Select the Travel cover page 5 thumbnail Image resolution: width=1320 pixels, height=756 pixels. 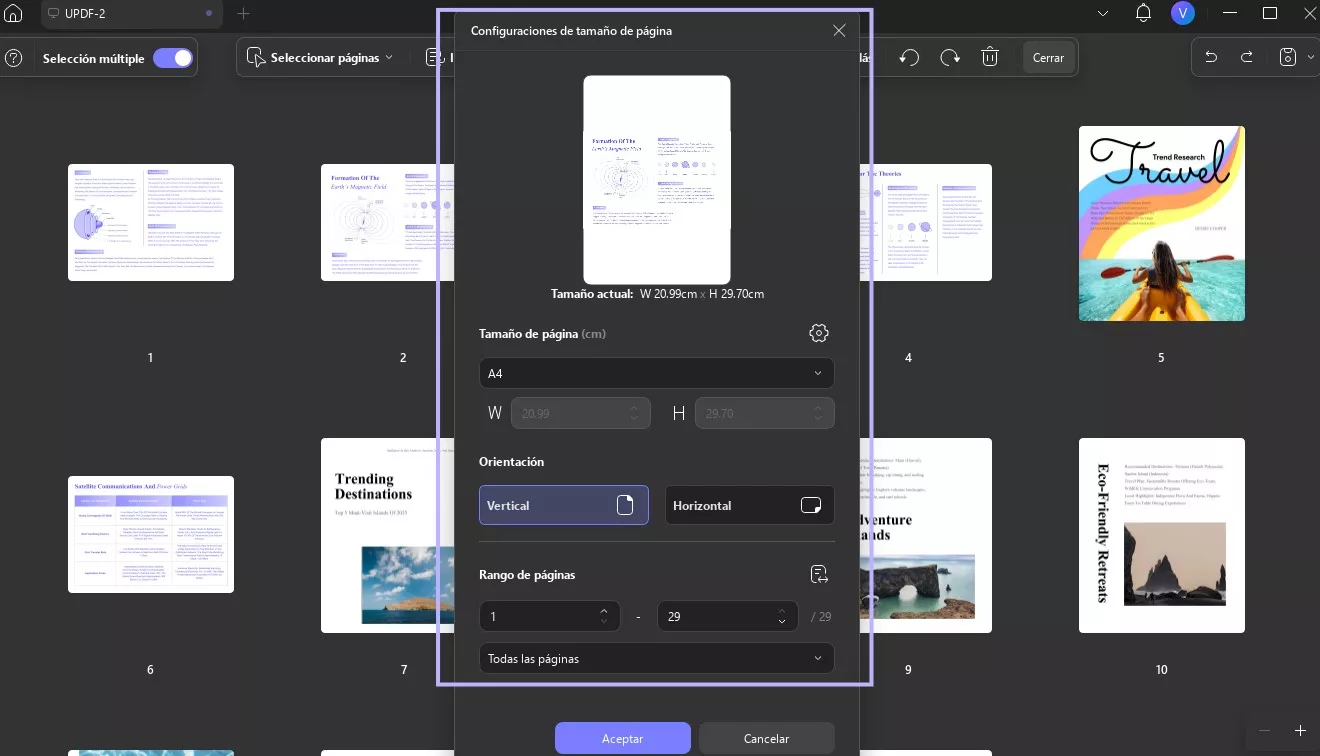[1162, 223]
